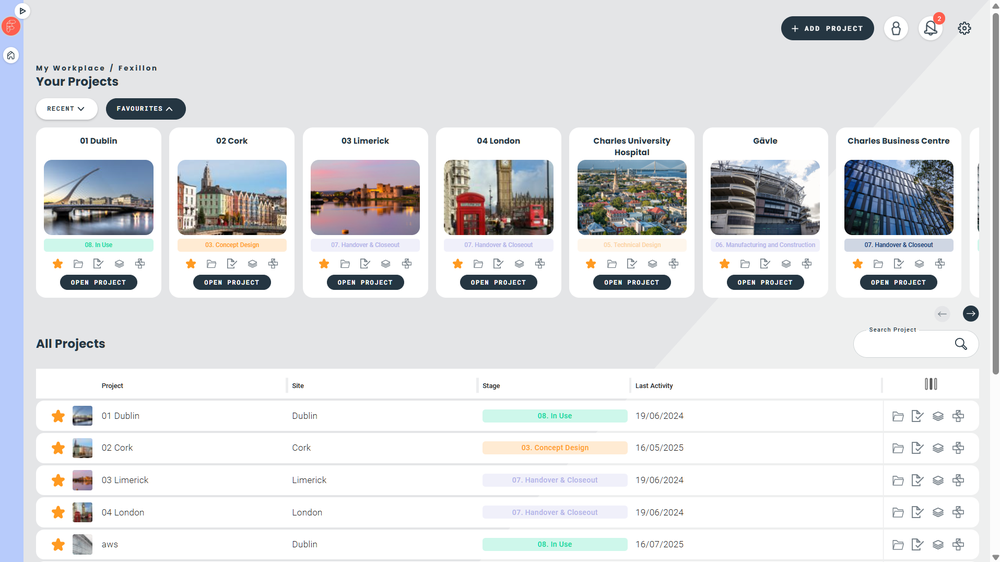Screen dimensions: 1000x562
Task: Click layers icon on 02 Cork card
Action: click(253, 263)
